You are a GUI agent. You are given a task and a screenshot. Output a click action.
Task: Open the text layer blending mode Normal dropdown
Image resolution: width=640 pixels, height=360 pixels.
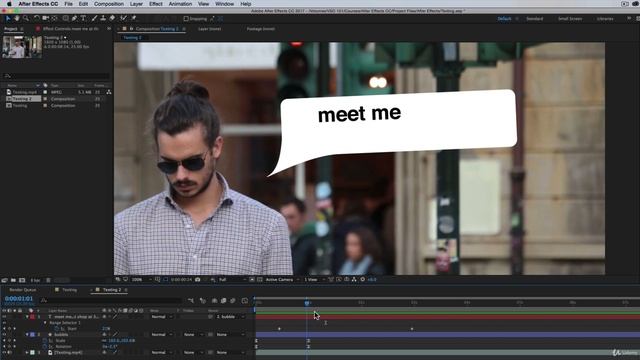[x=161, y=317]
